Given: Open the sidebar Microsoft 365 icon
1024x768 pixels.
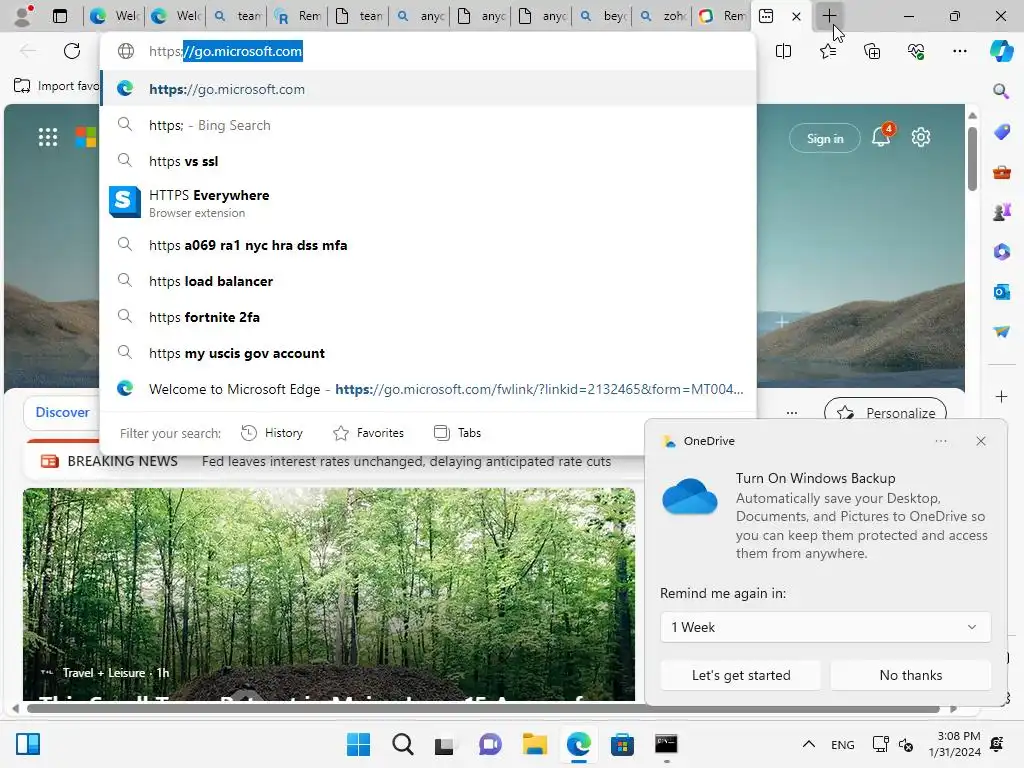Looking at the screenshot, I should (x=1001, y=252).
